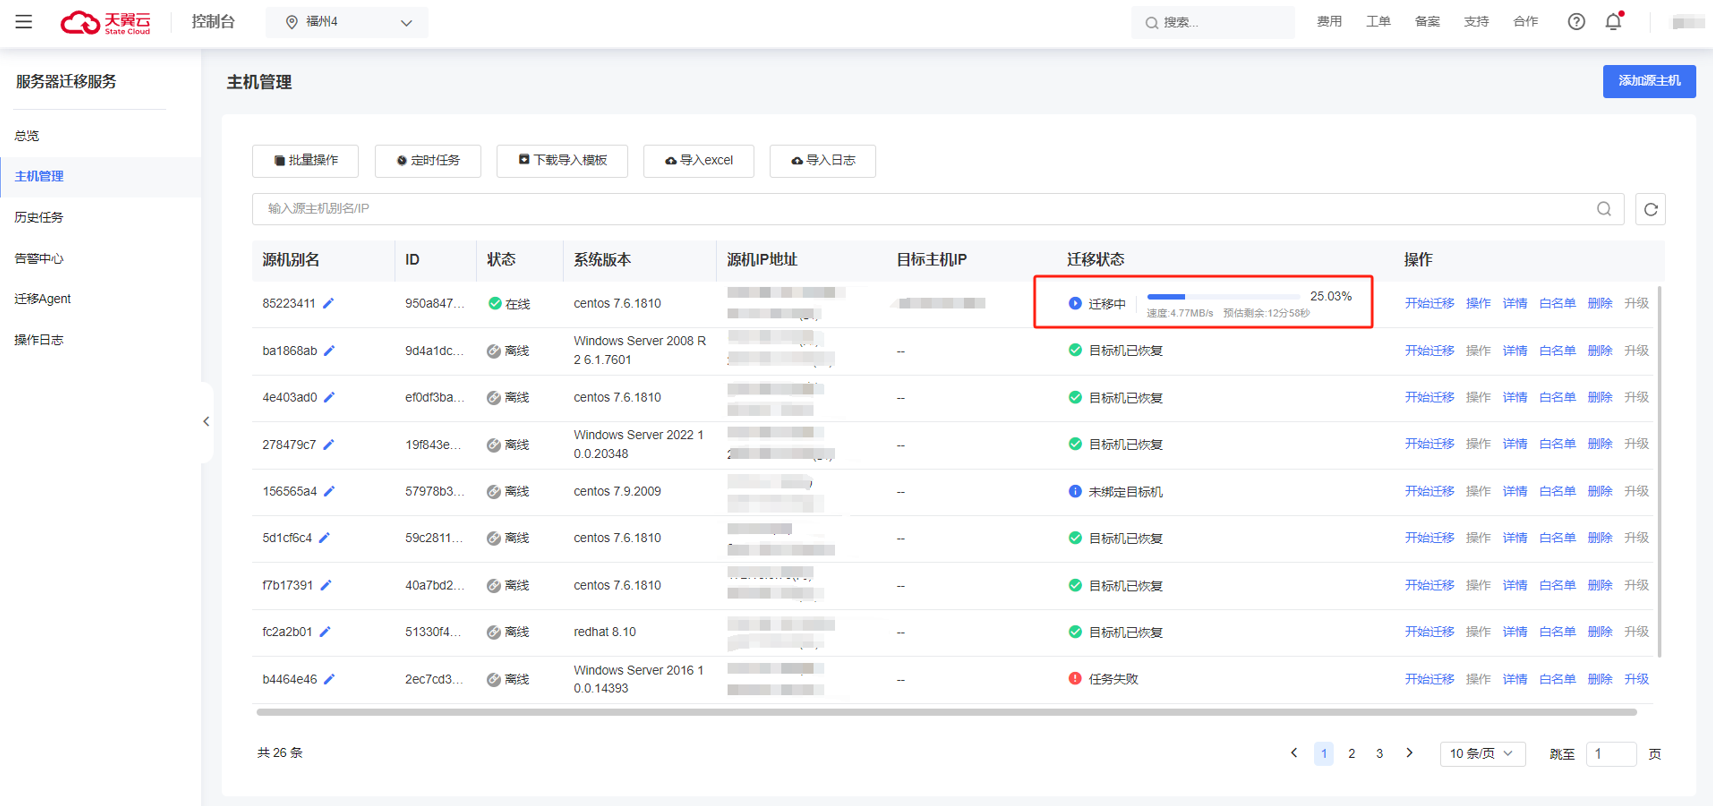Open 总览 in sidebar

click(27, 135)
